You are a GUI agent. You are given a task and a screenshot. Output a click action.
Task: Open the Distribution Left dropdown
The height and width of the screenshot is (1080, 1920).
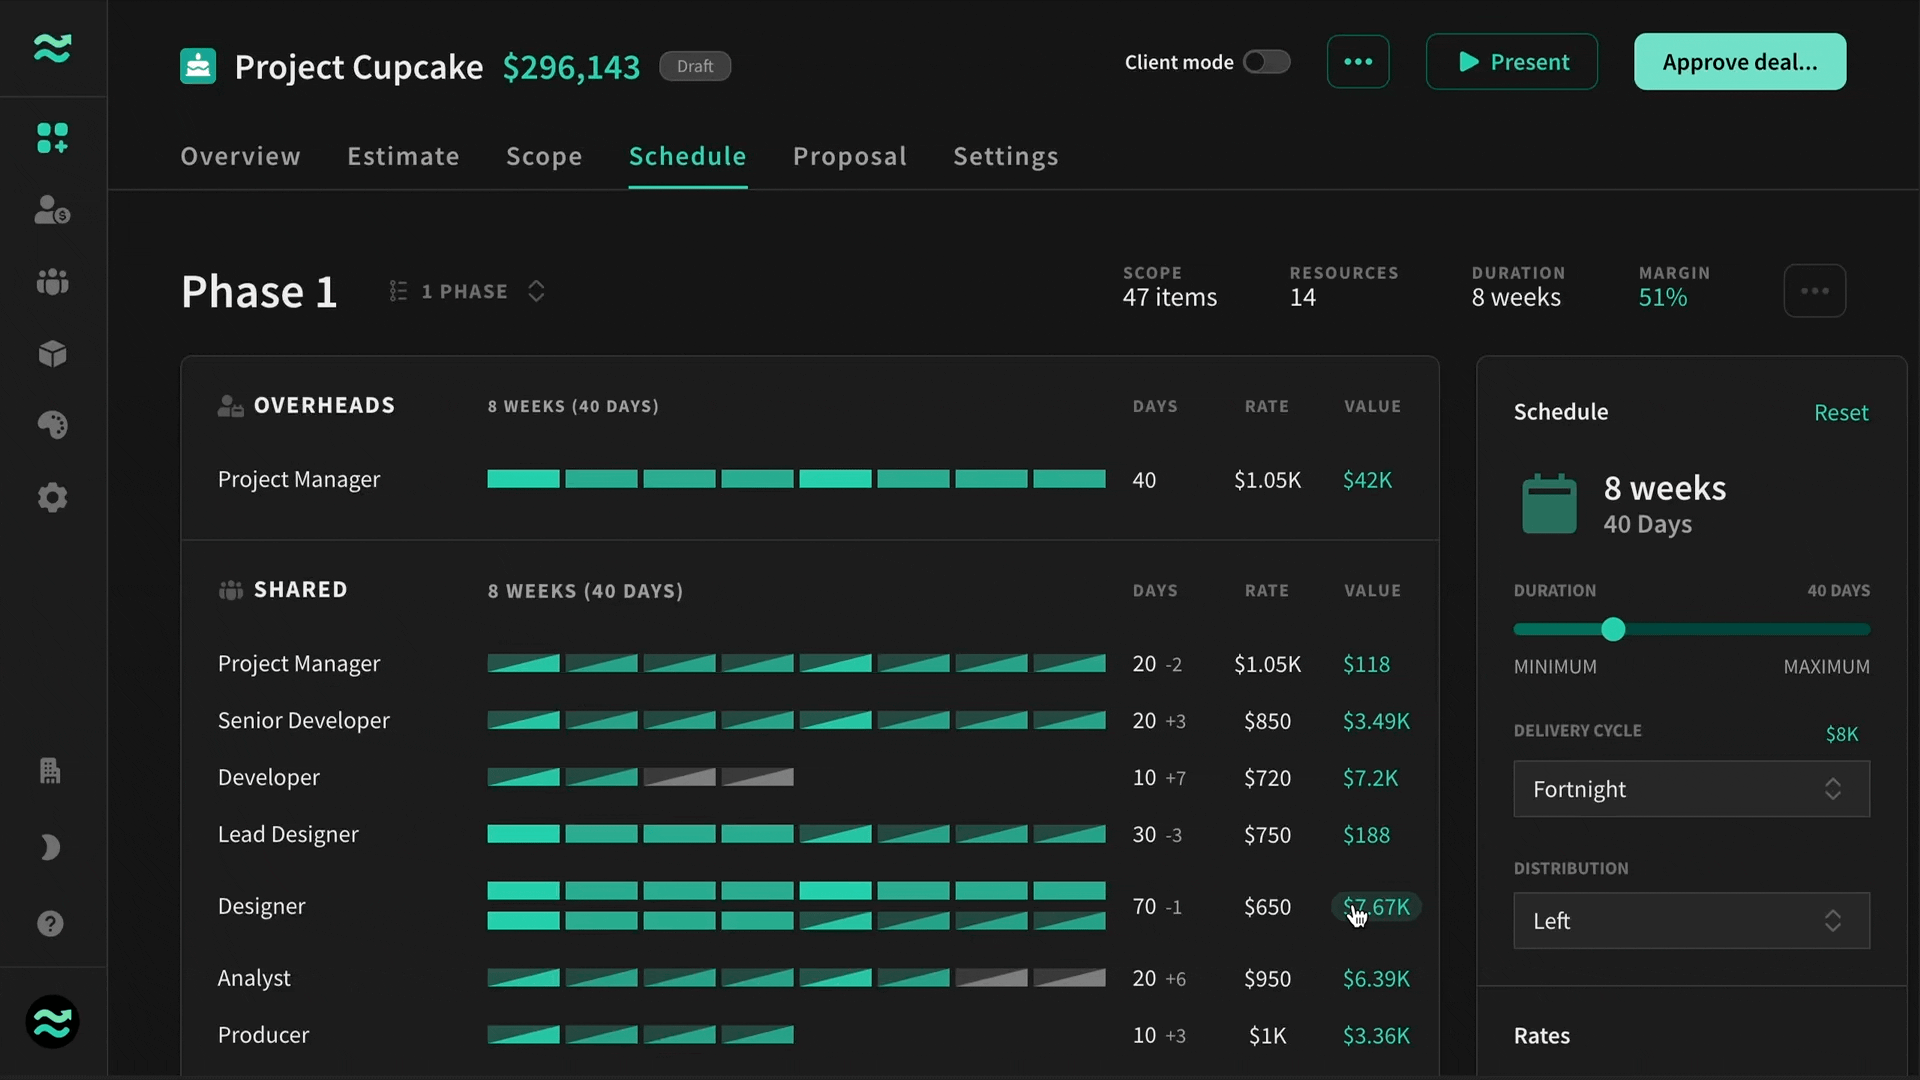tap(1691, 921)
